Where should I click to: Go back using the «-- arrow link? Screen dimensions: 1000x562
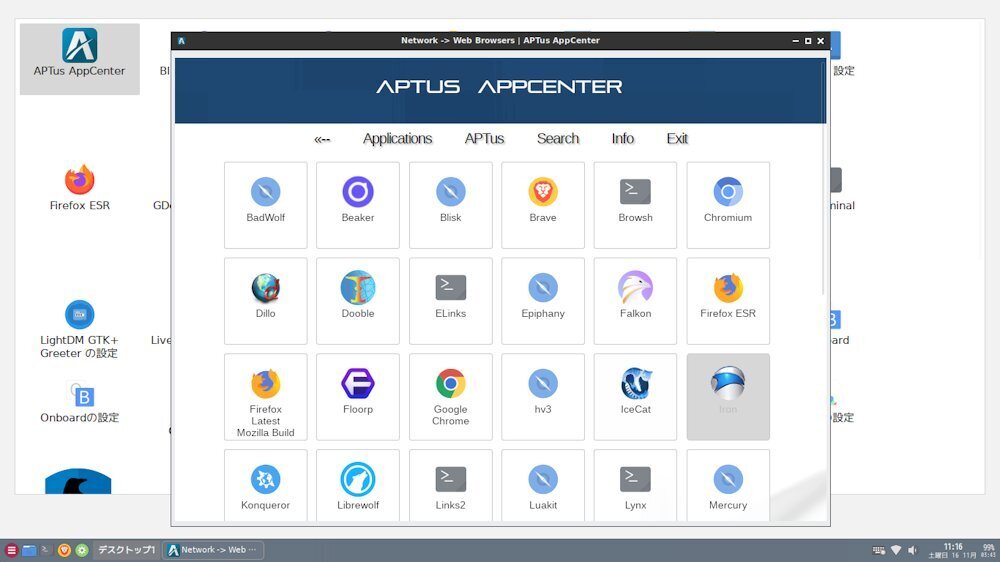click(x=322, y=139)
